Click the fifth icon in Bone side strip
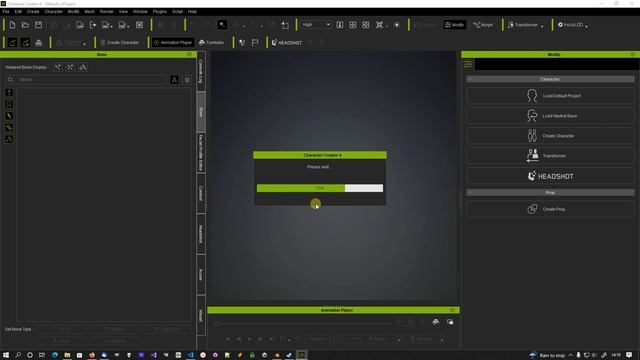640x360 pixels. 9,140
